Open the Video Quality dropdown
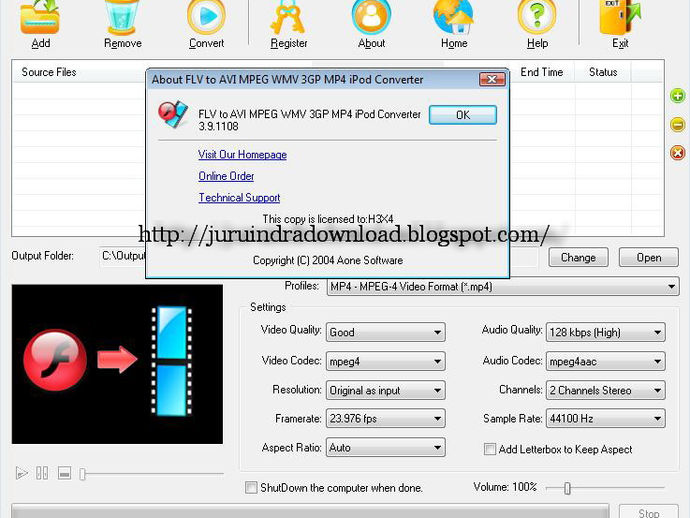690x518 pixels. coord(385,332)
